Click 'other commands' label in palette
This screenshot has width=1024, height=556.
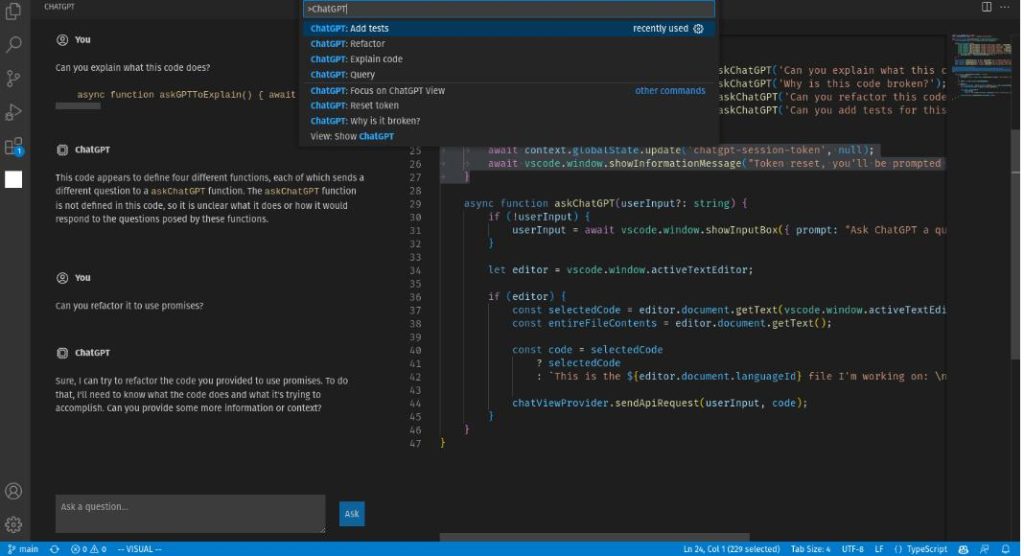pos(670,91)
